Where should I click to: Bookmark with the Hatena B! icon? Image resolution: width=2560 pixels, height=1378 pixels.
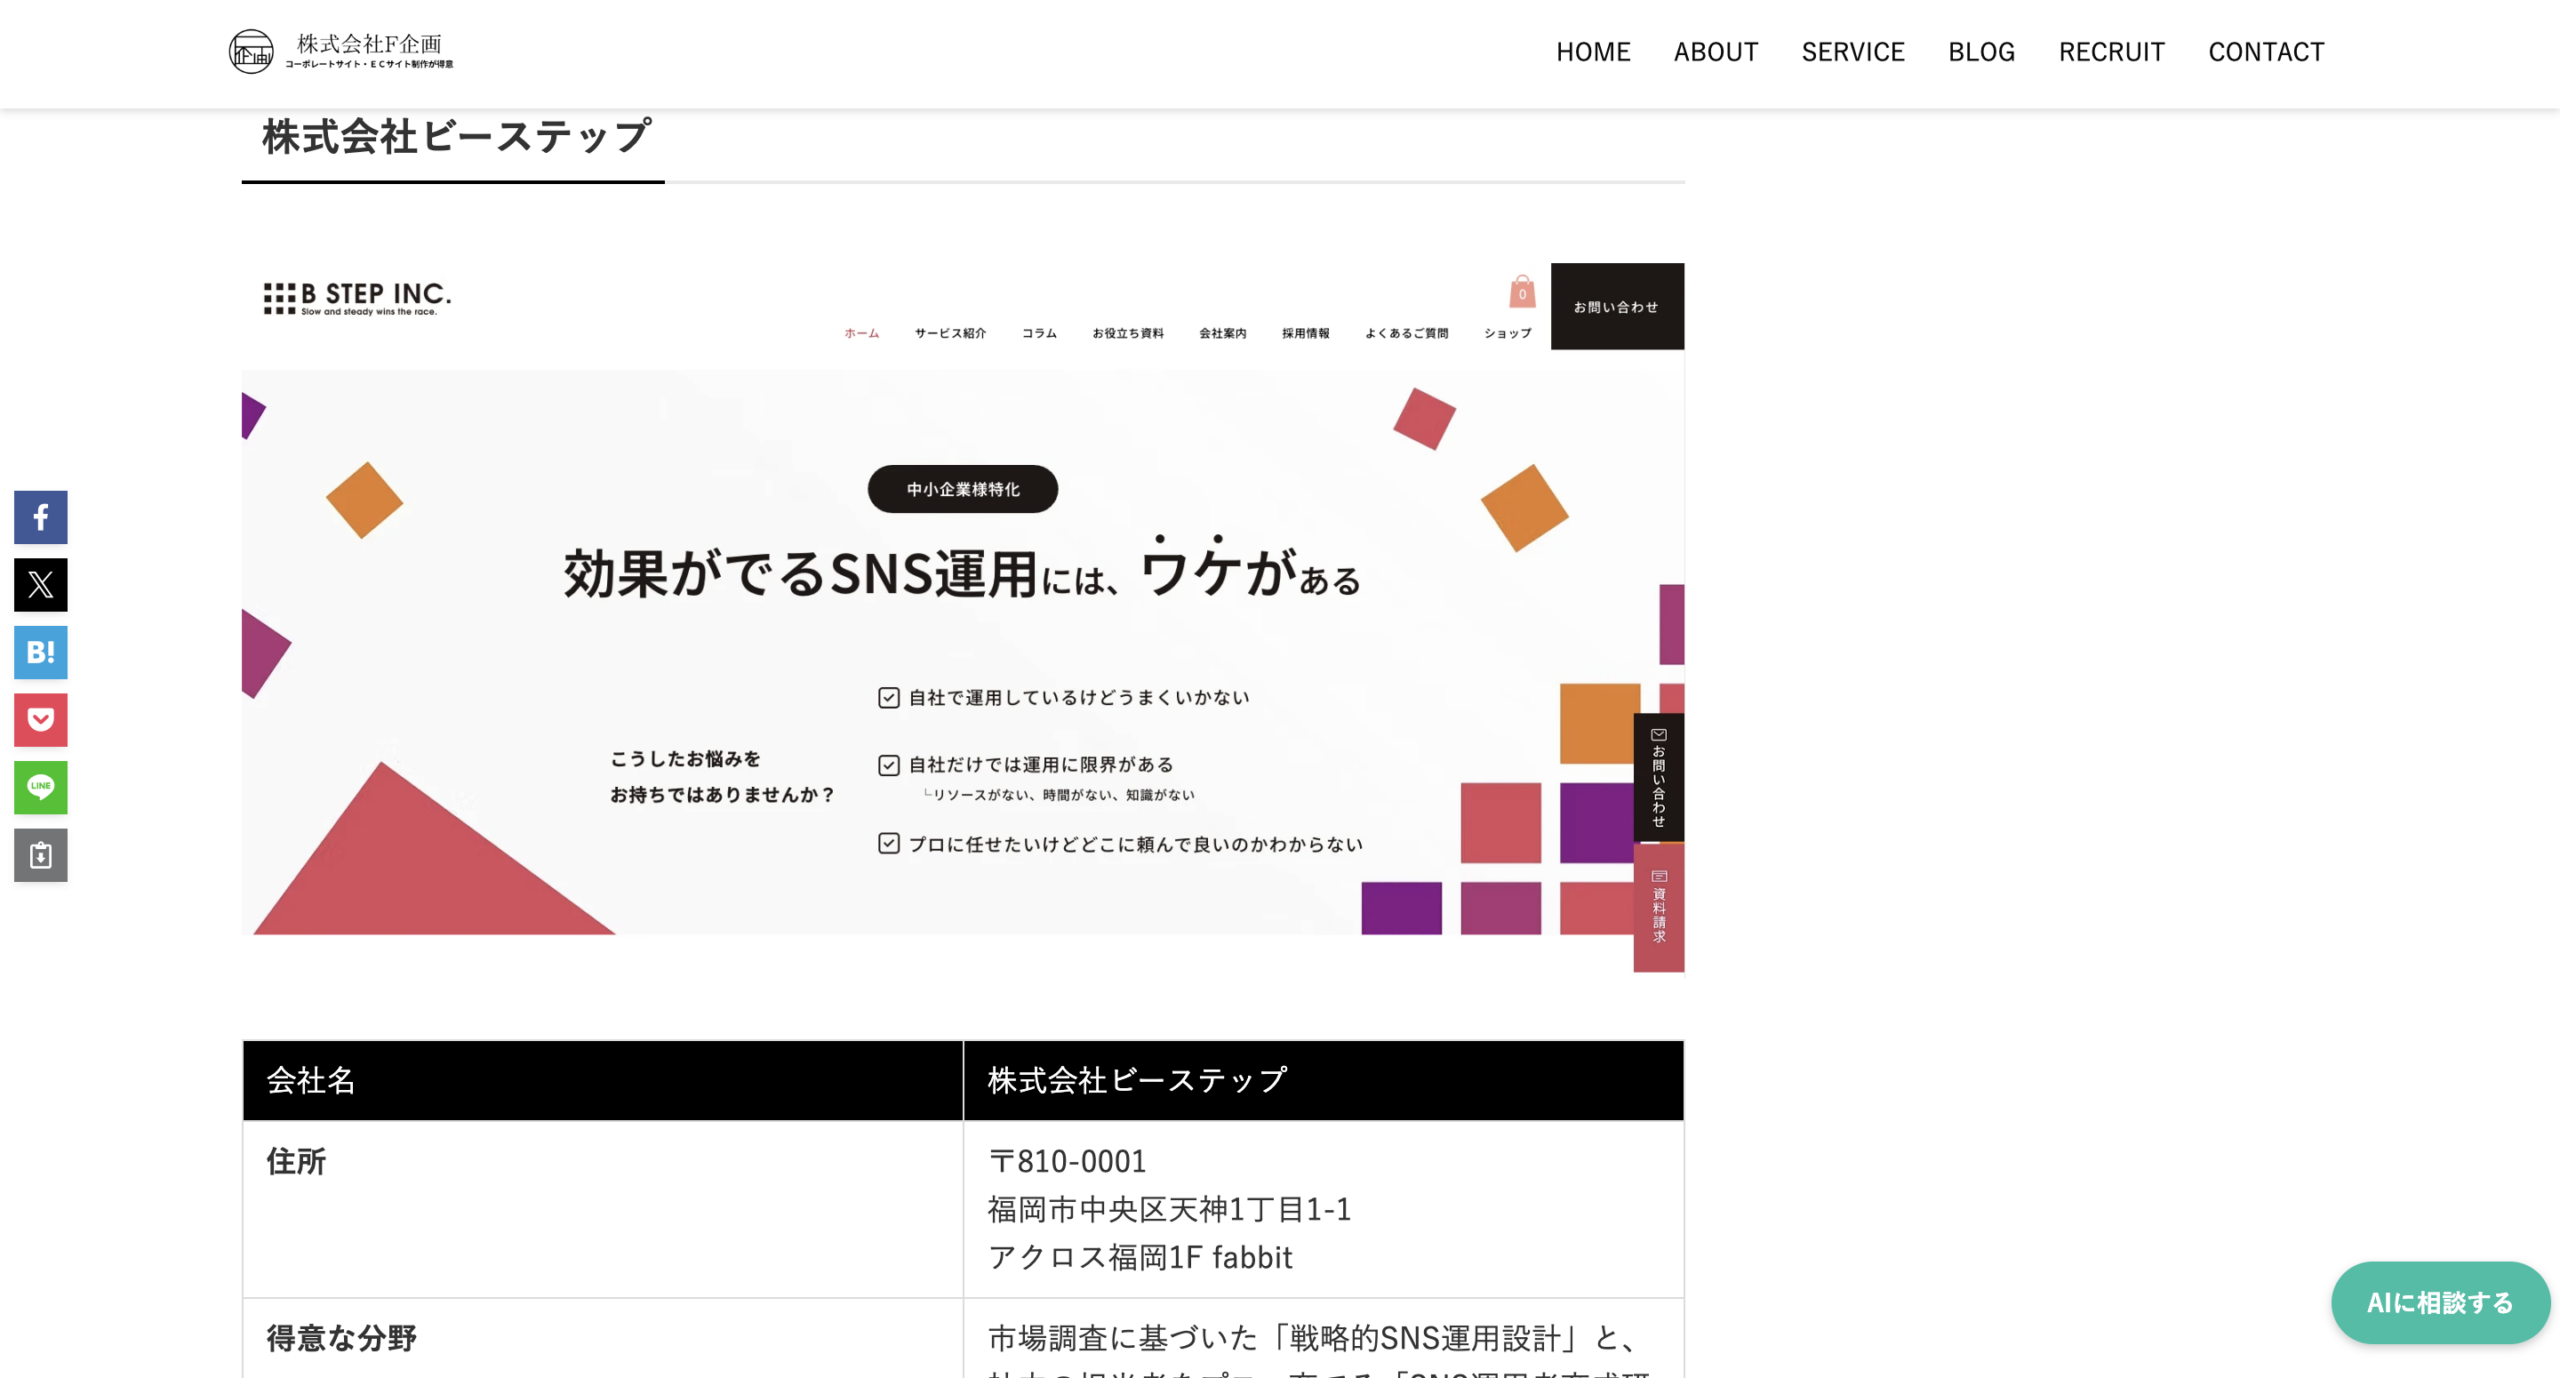(41, 652)
